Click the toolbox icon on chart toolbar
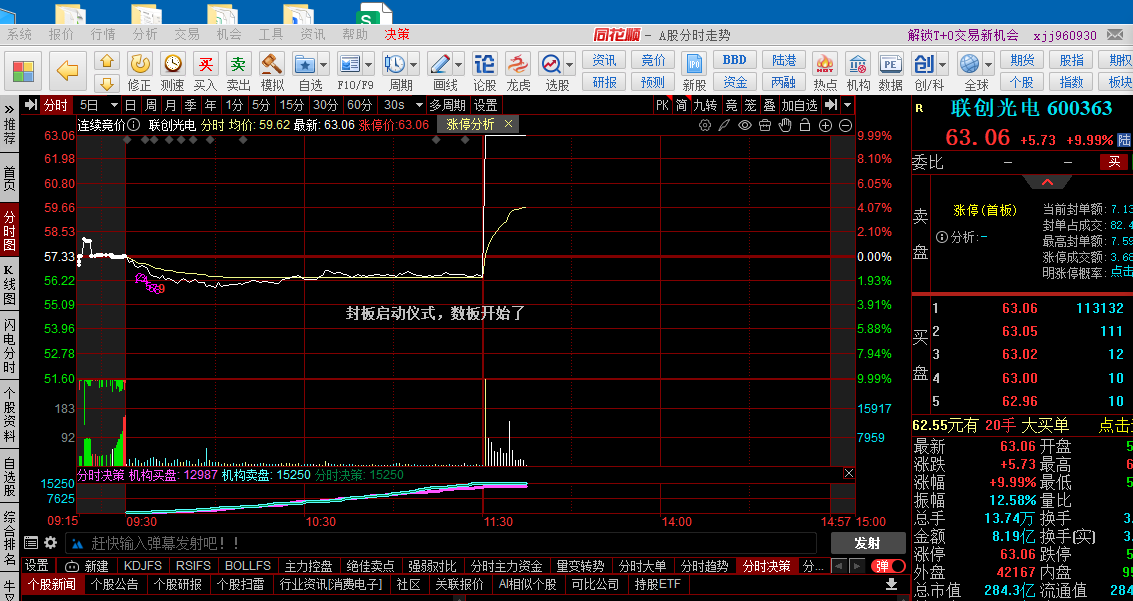 (764, 125)
